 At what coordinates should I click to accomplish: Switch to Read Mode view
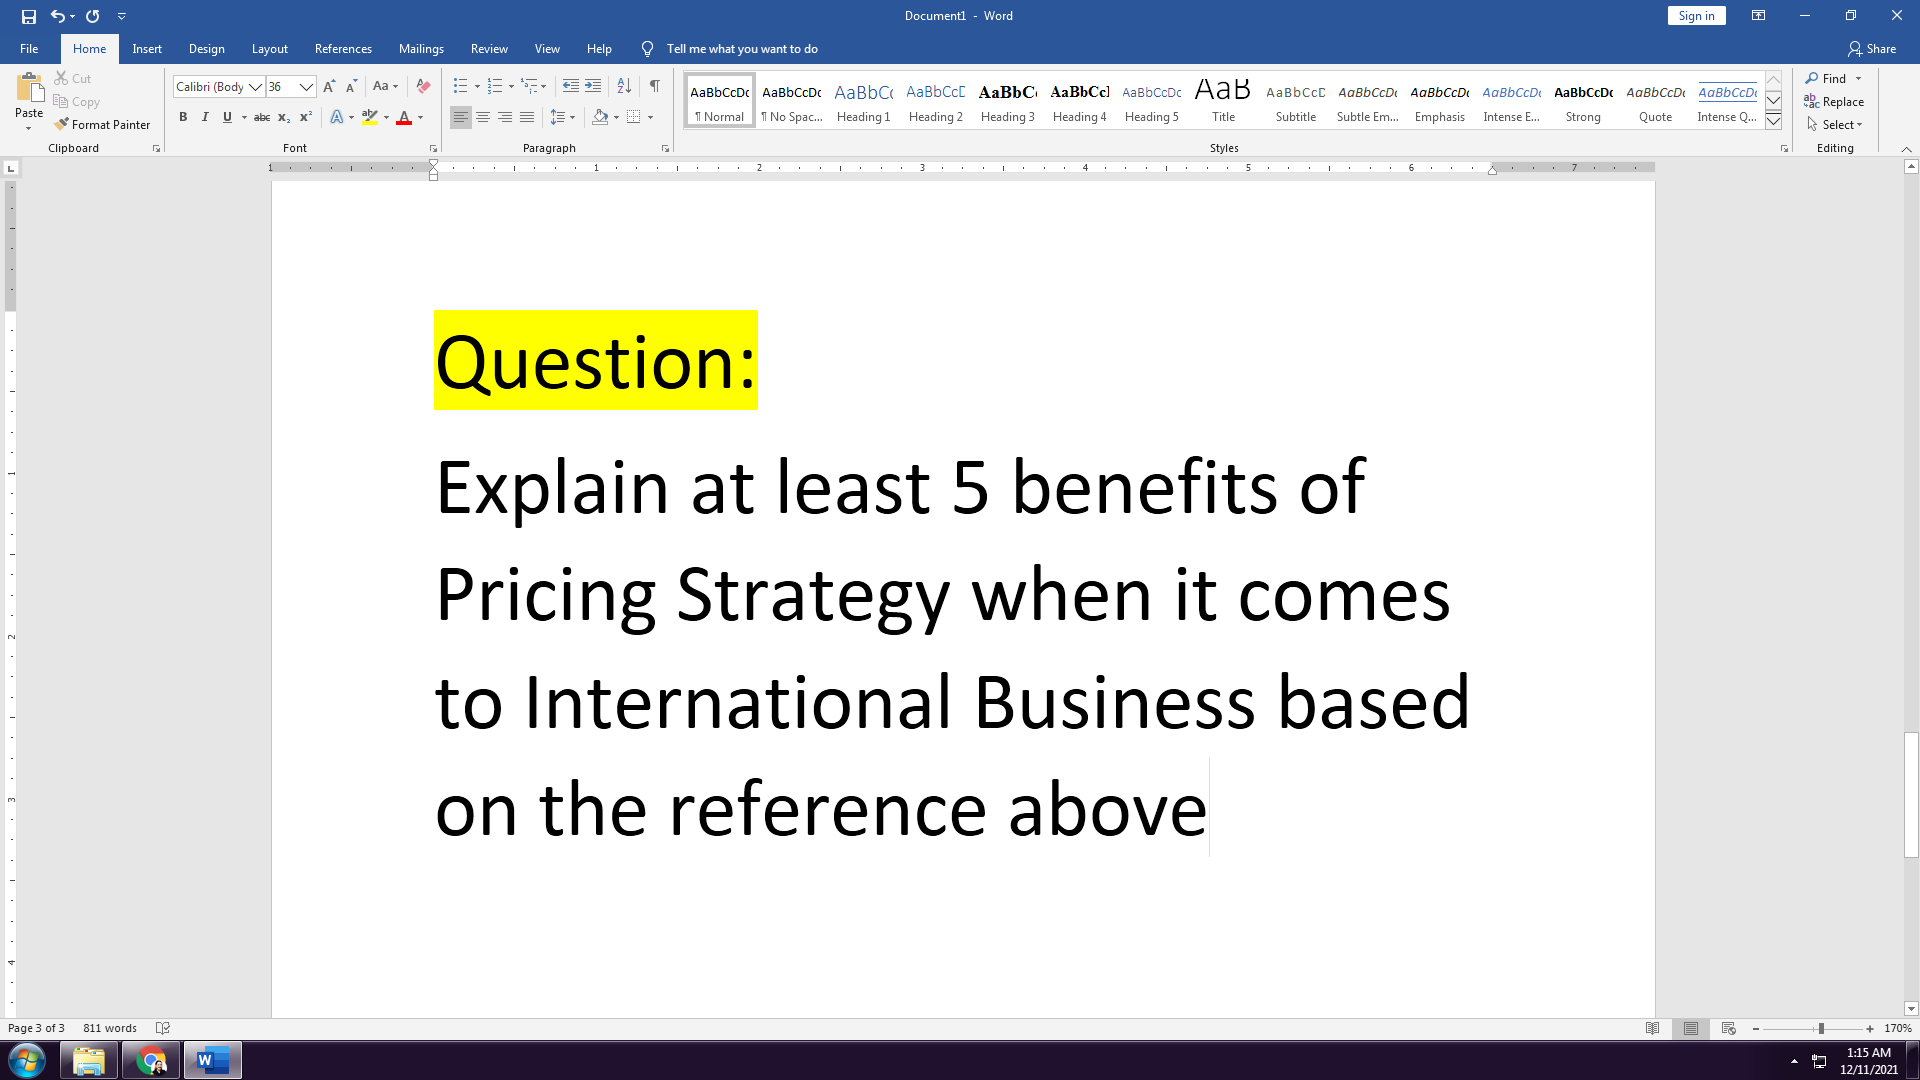(x=1653, y=1028)
